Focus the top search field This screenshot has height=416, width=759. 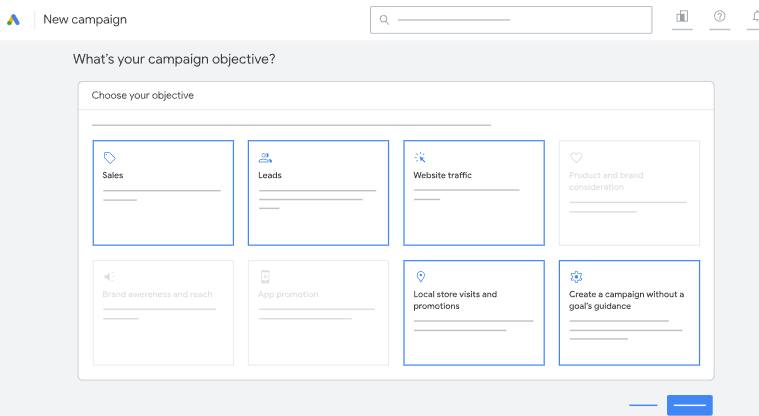click(511, 20)
